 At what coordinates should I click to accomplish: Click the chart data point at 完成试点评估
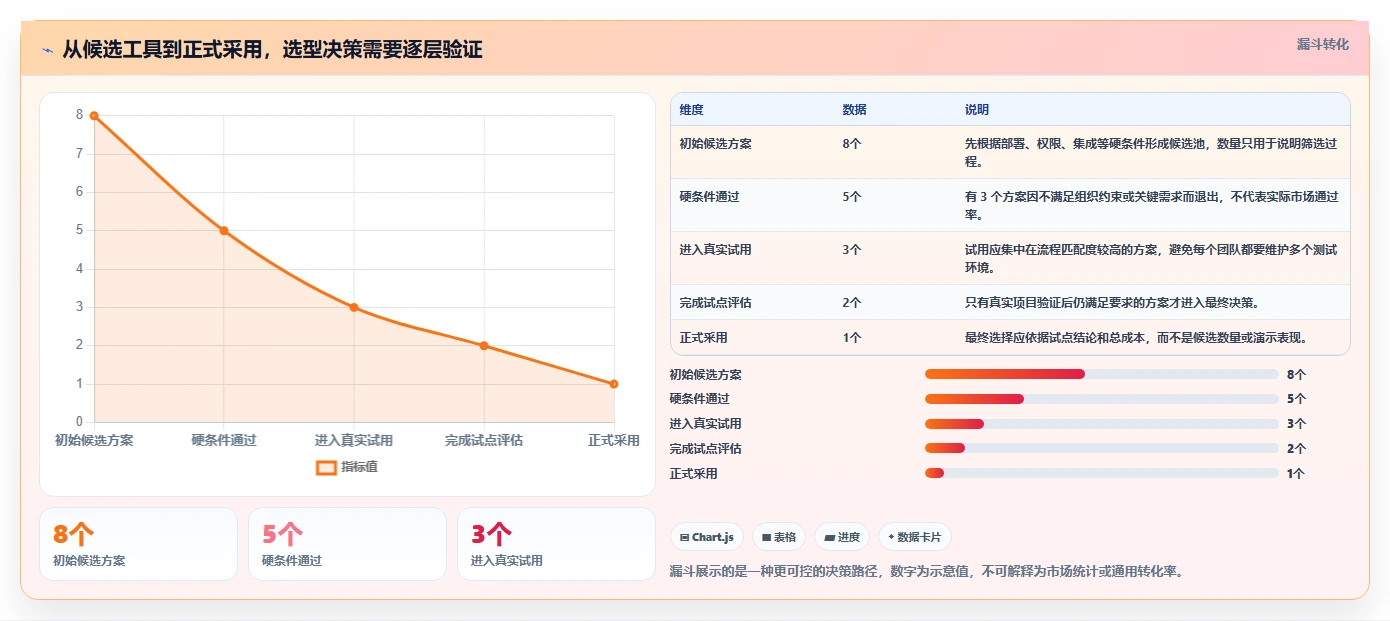tap(484, 346)
